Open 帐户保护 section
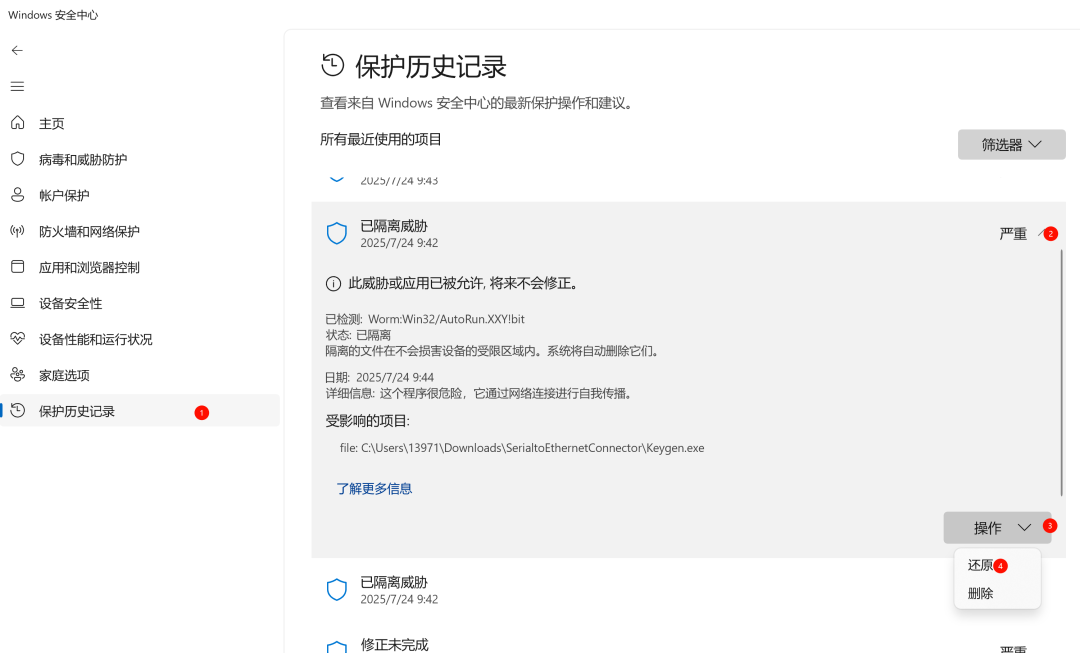 tap(140, 195)
